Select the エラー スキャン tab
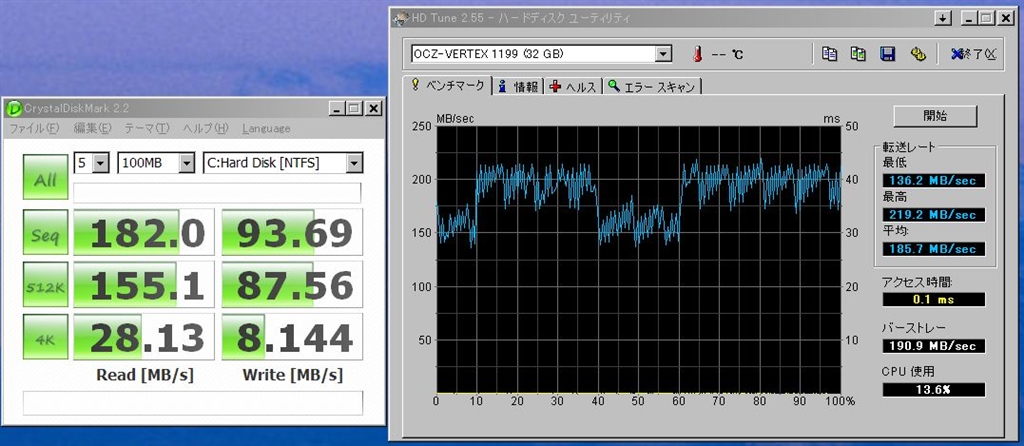 coord(651,87)
